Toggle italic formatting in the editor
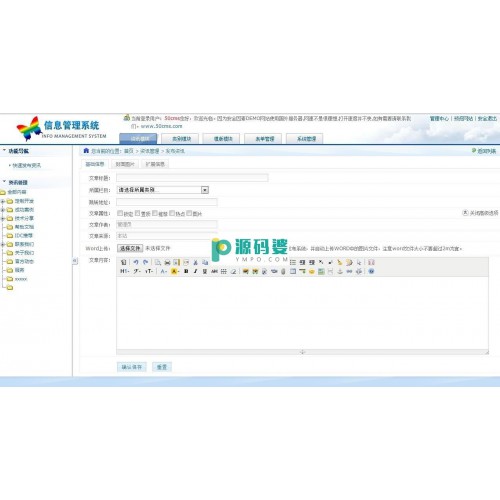 (195, 271)
